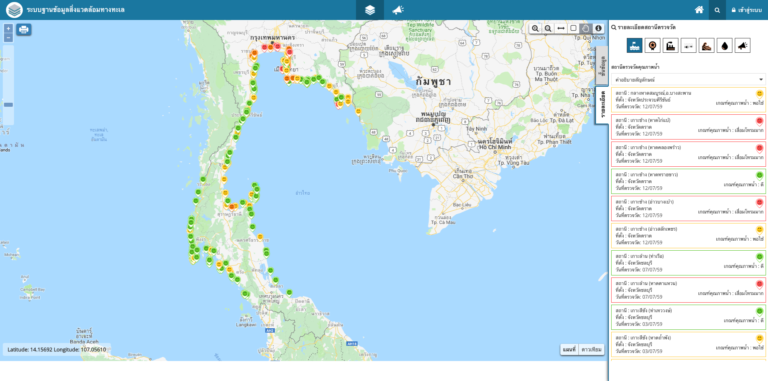The height and width of the screenshot is (381, 768).
Task: Click the map zoom in plus button
Action: click(8, 28)
